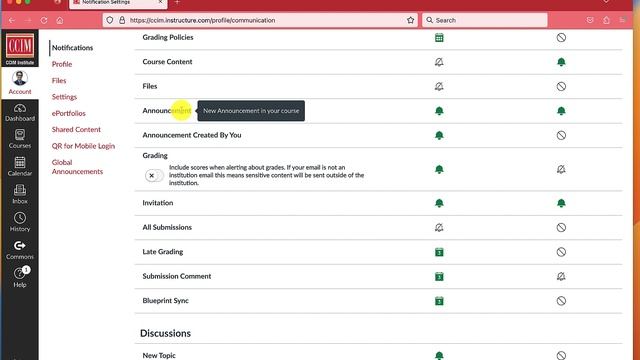Click Invitation green bell in second column

(x=561, y=203)
